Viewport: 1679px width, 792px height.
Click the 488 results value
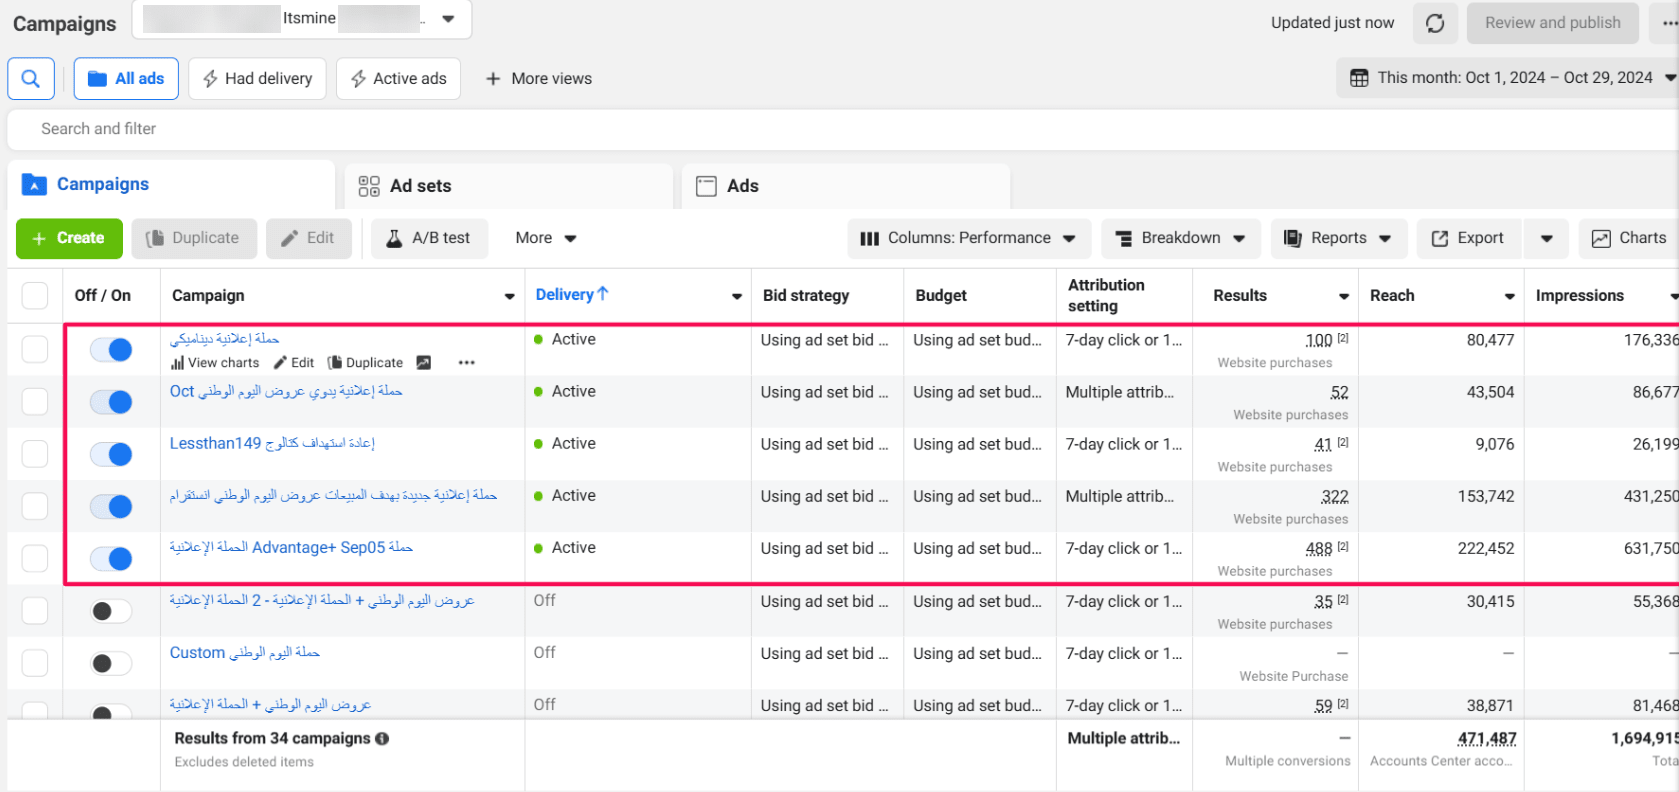coord(1319,548)
